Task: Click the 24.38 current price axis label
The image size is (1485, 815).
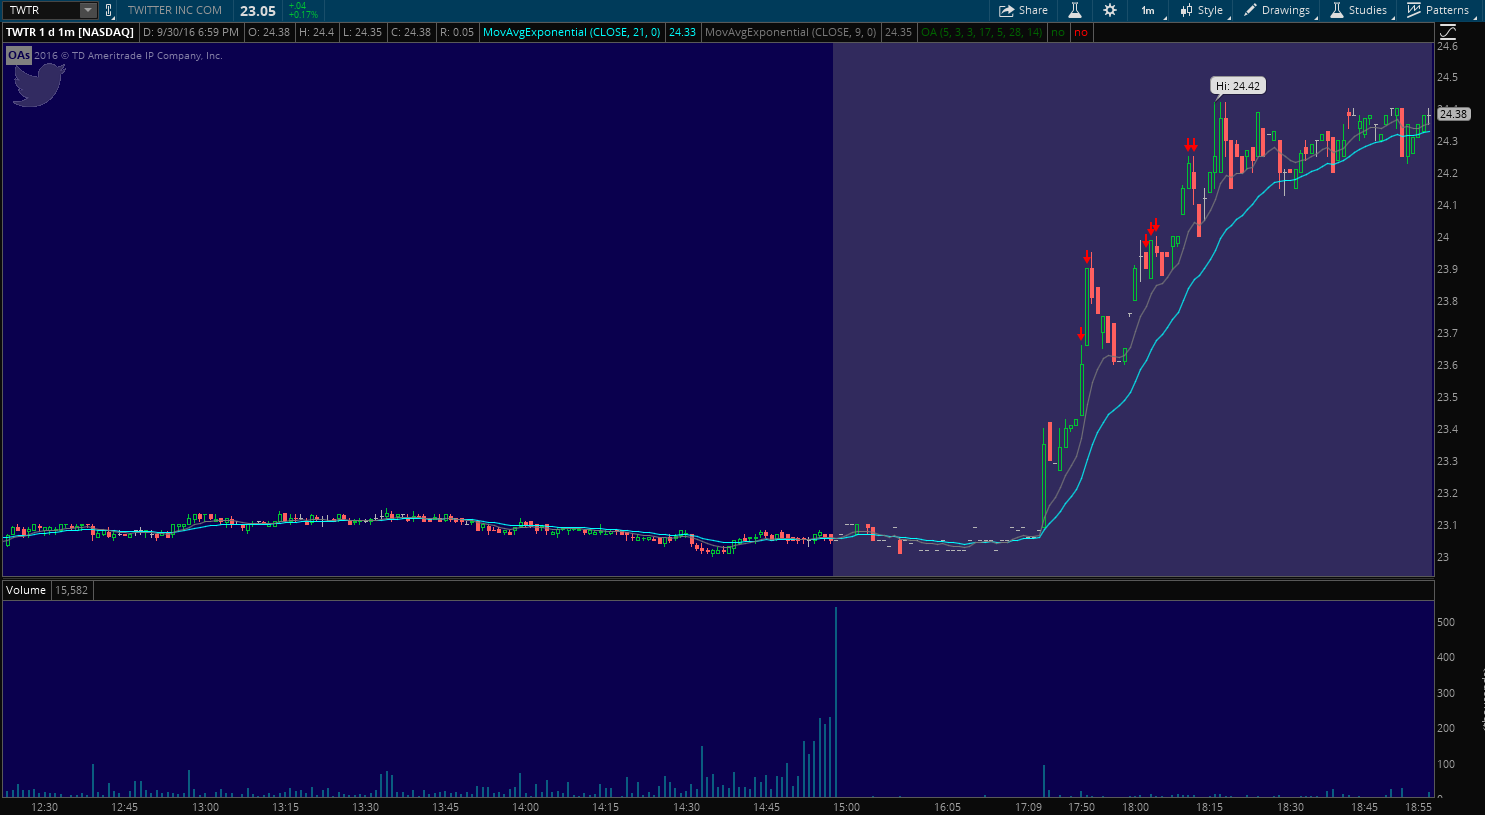Action: point(1453,114)
